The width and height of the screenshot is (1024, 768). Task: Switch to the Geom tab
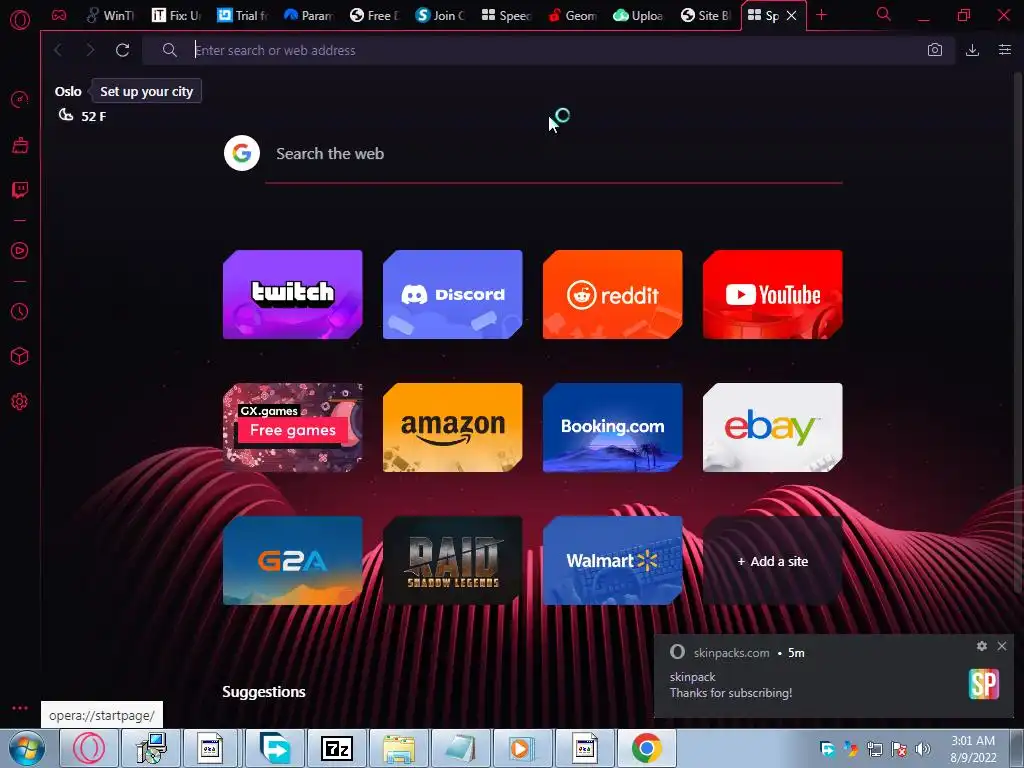click(x=572, y=16)
